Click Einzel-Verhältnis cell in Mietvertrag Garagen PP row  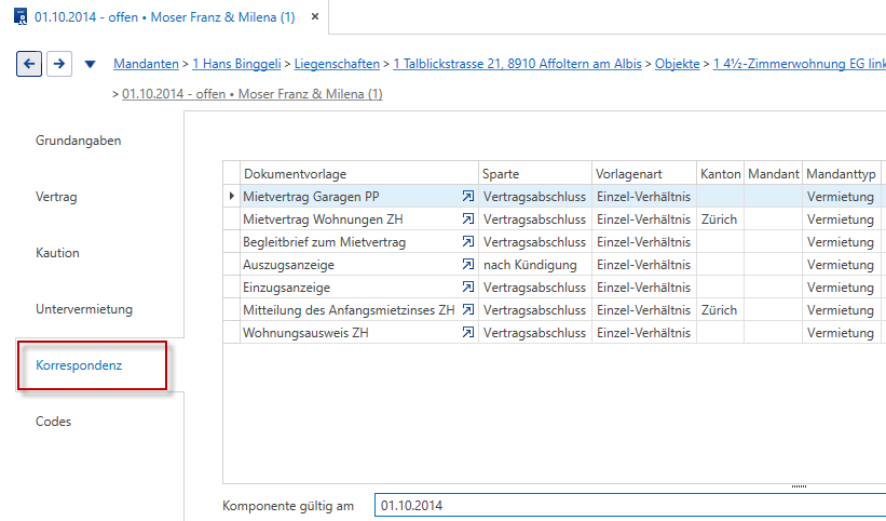pyautogui.click(x=644, y=196)
